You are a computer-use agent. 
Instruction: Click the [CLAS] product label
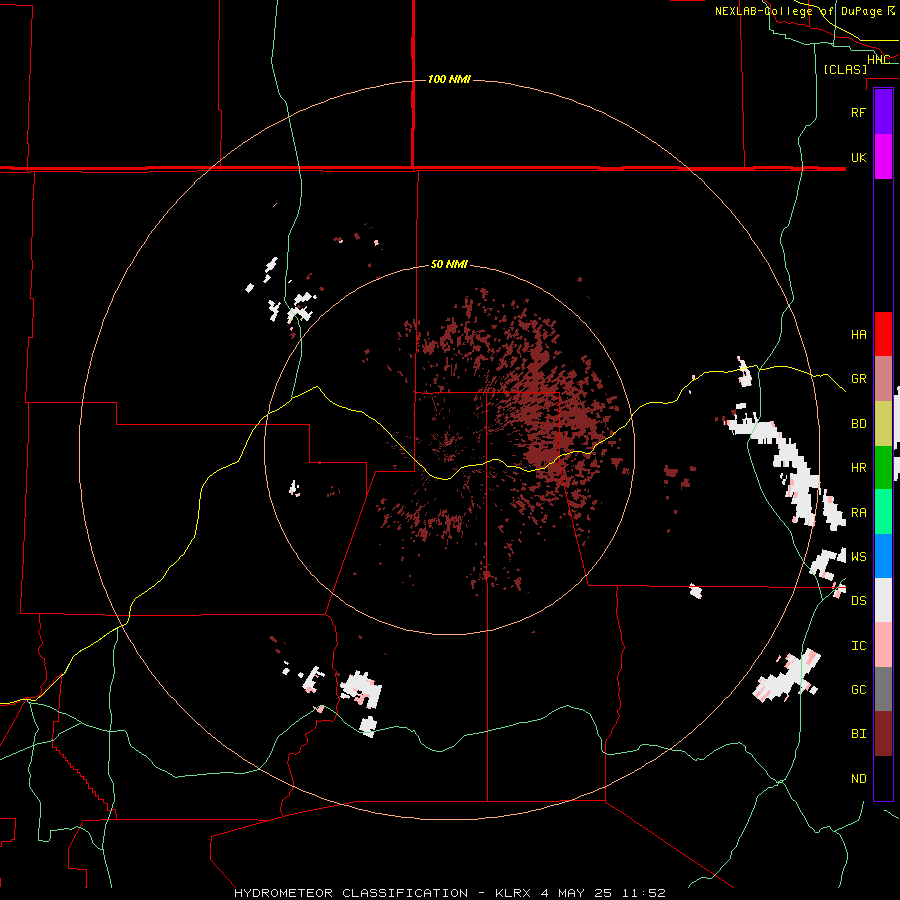pyautogui.click(x=845, y=69)
